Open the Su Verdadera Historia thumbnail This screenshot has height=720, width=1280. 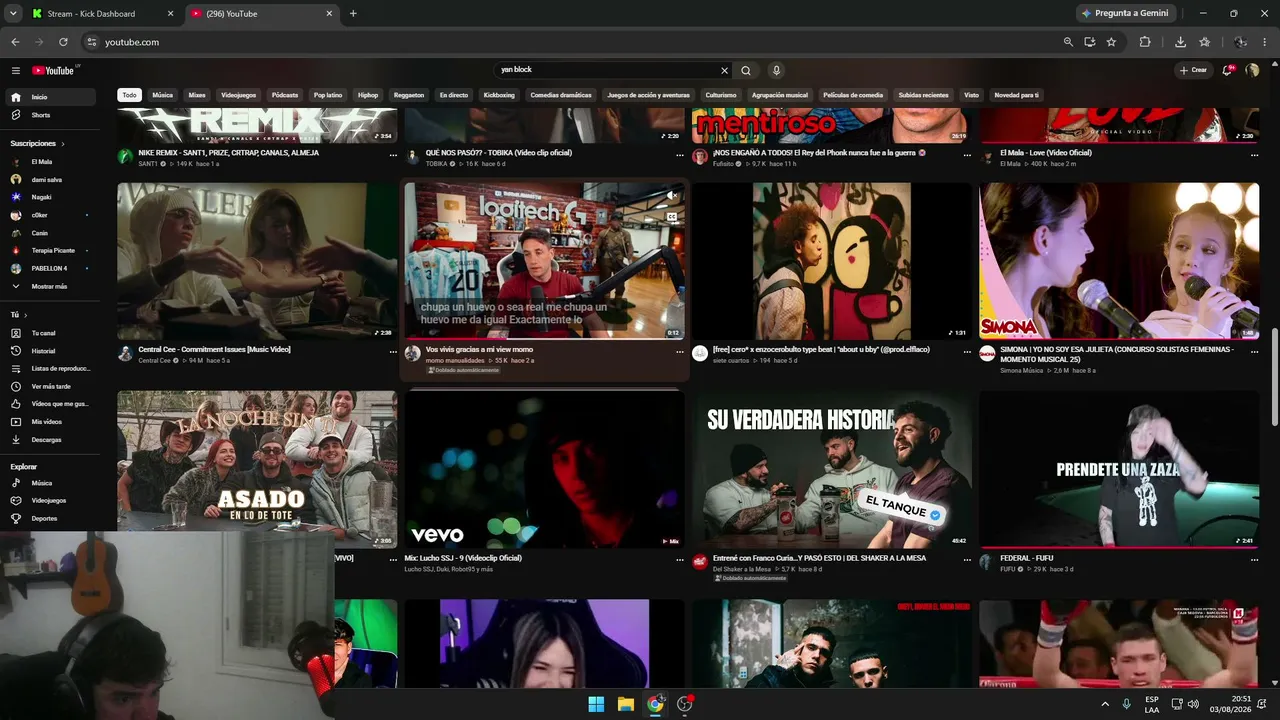(x=832, y=469)
